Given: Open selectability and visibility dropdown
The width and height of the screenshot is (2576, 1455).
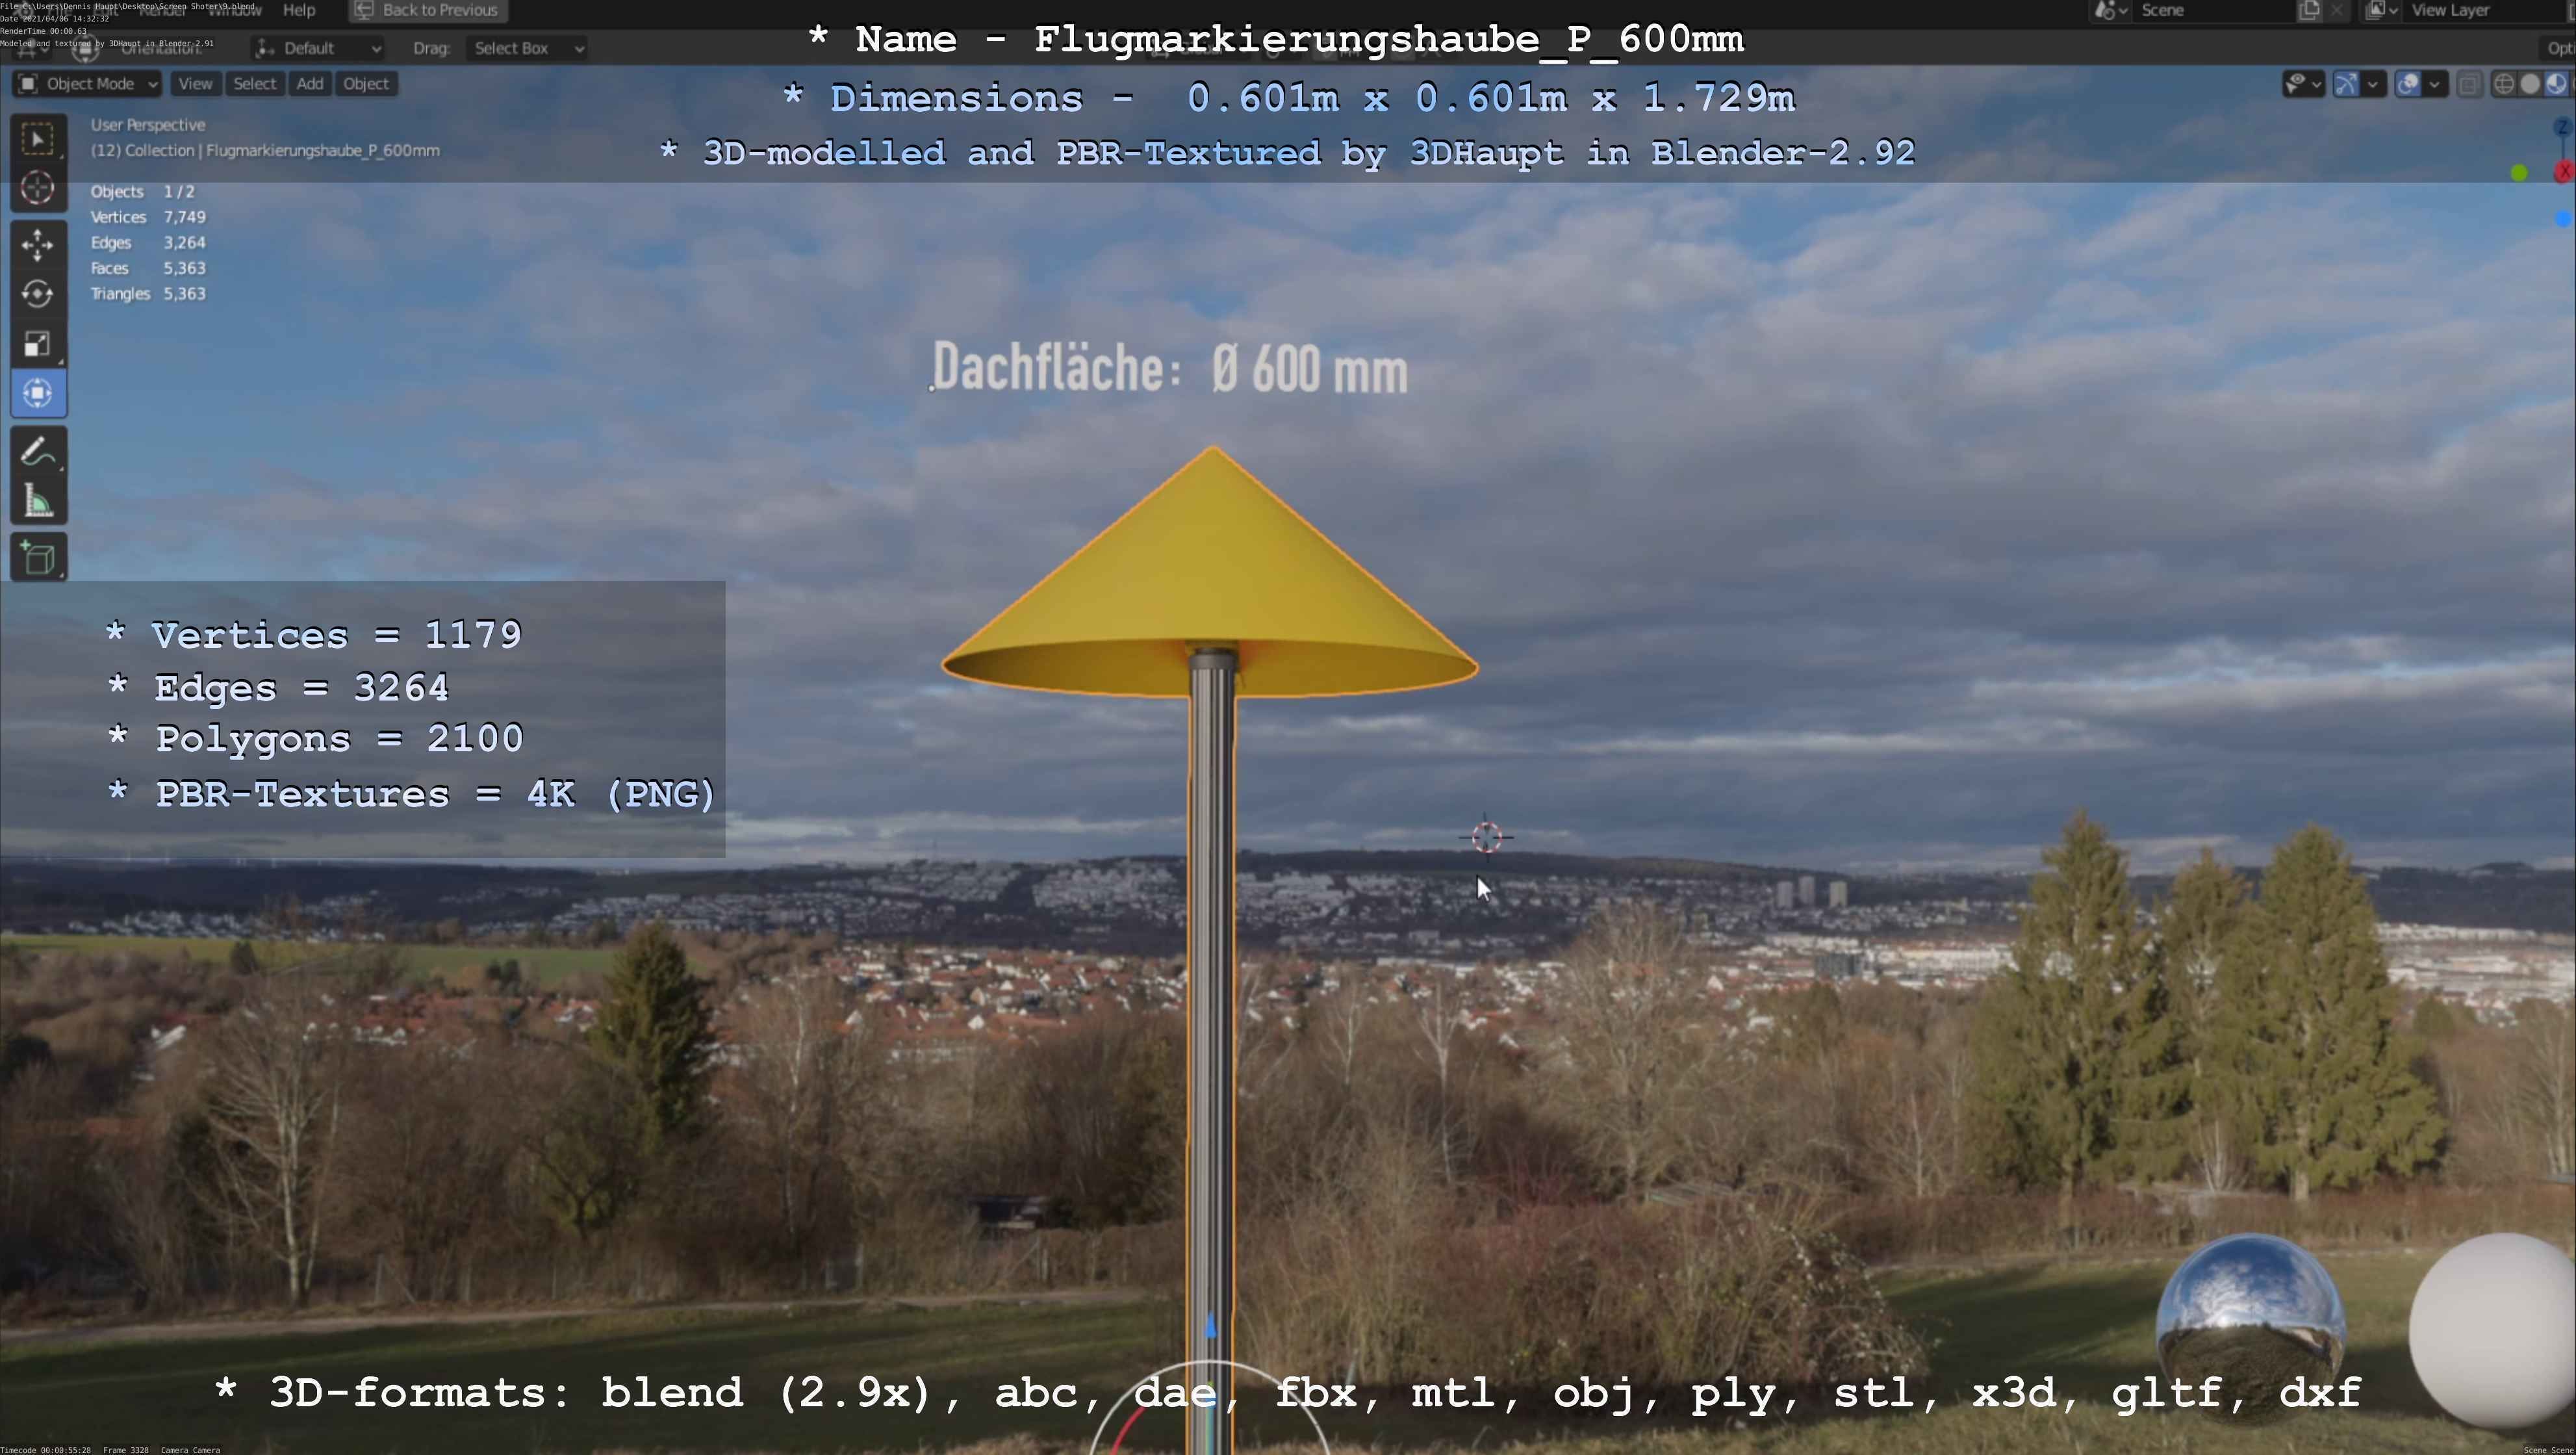Looking at the screenshot, I should [2303, 84].
